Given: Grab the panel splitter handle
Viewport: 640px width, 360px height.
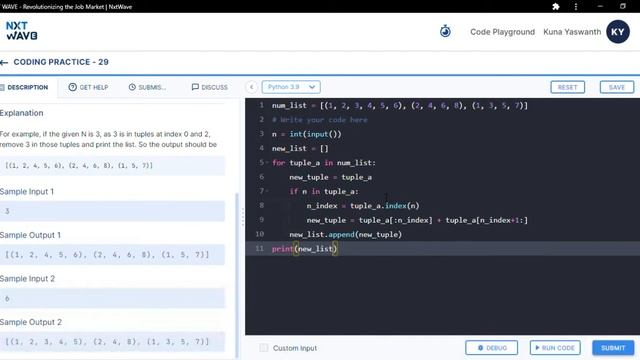Looking at the screenshot, I should 243,217.
